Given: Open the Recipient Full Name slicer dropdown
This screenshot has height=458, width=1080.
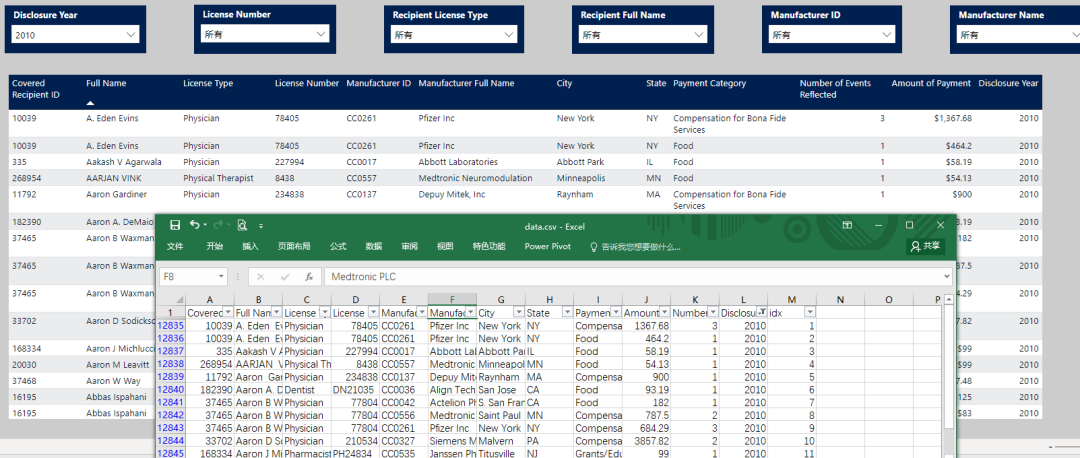Looking at the screenshot, I should pyautogui.click(x=642, y=34).
